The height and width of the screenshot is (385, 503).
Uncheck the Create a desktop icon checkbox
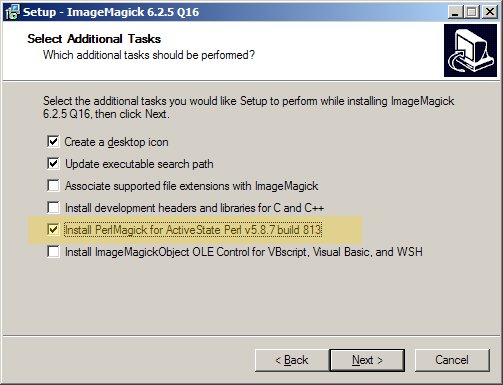[53, 141]
